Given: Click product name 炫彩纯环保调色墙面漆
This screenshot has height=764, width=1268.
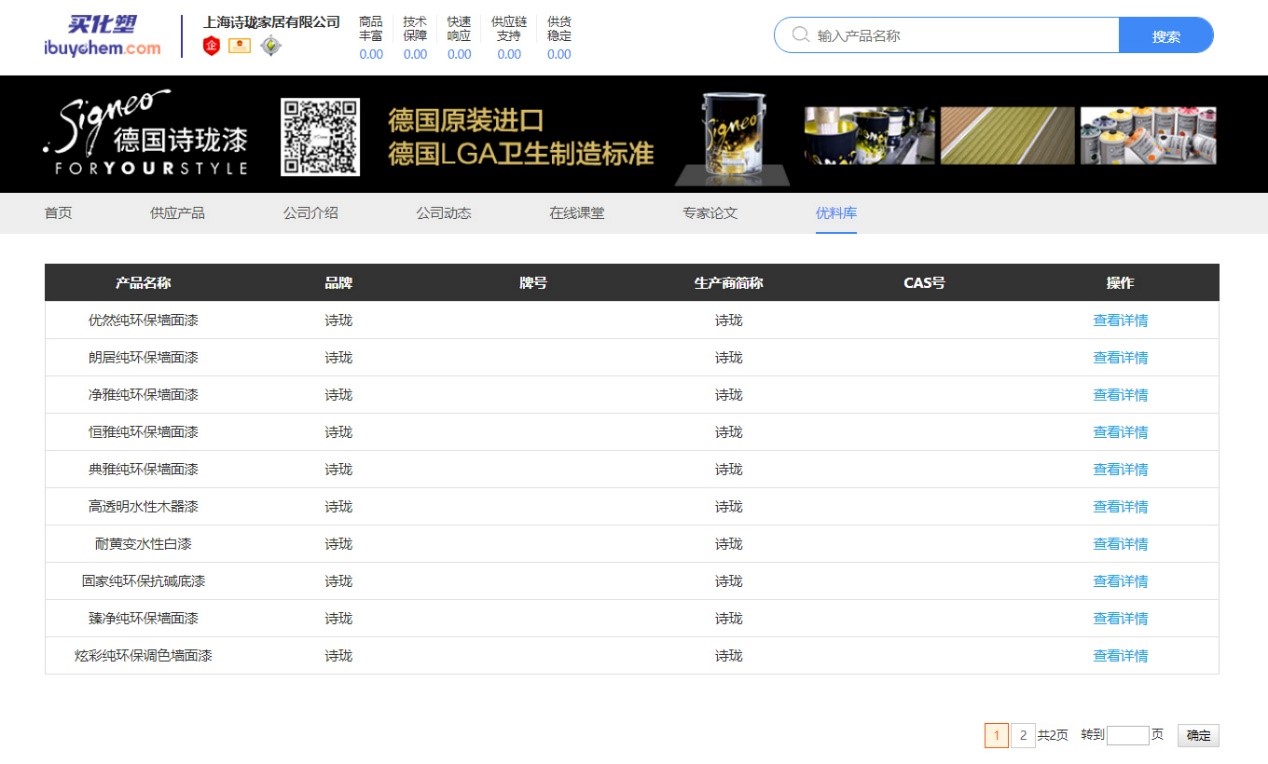Looking at the screenshot, I should coord(143,656).
